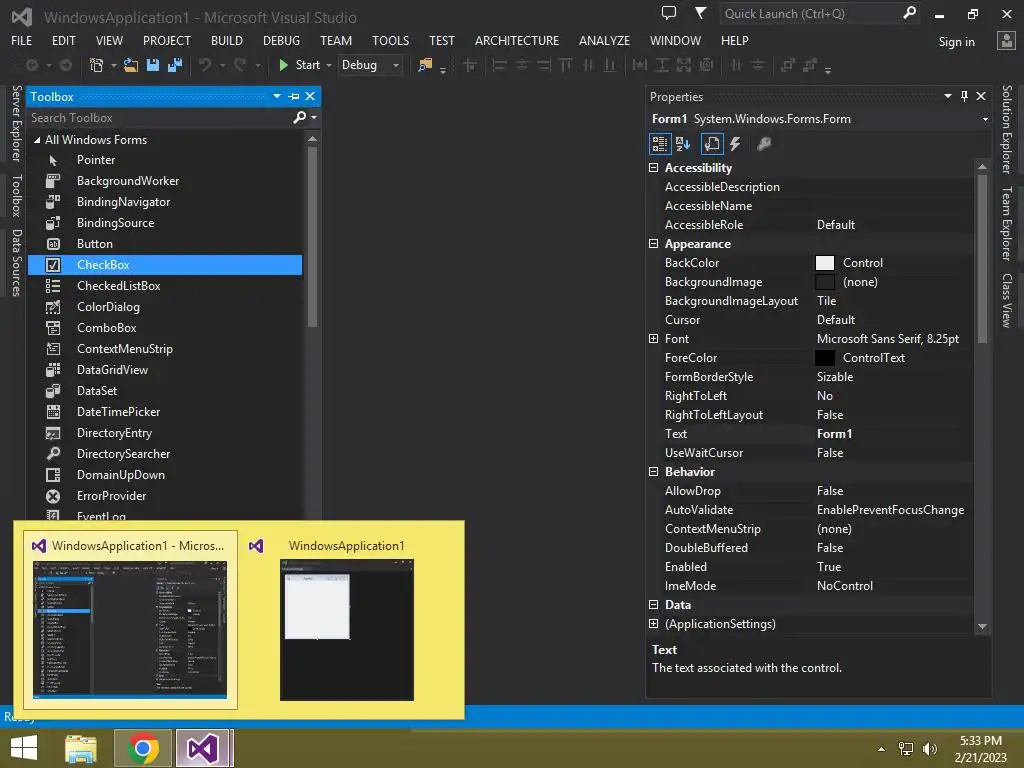Open the Server Explorer side tab
The image size is (1024, 768).
[x=17, y=123]
